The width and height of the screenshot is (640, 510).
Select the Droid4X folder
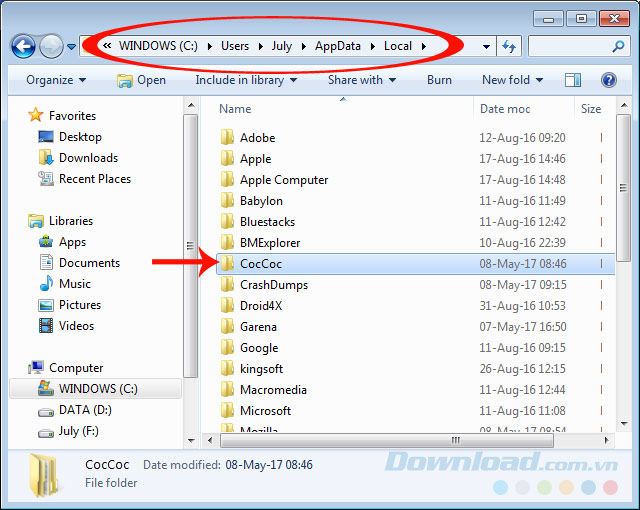[415, 306]
